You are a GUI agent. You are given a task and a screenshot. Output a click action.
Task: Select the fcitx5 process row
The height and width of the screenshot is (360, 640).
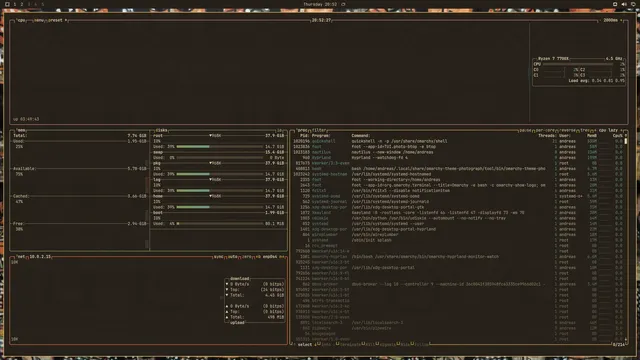coord(458,191)
